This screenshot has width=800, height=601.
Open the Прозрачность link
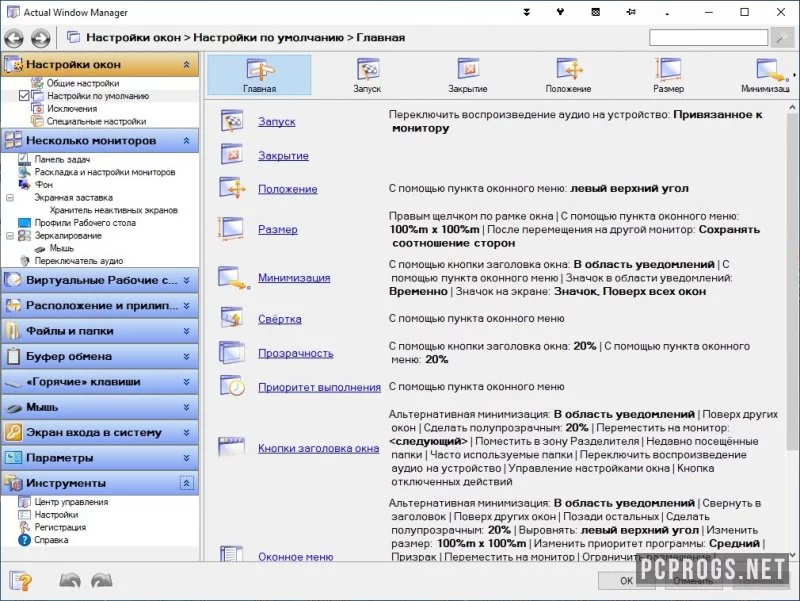tap(295, 353)
